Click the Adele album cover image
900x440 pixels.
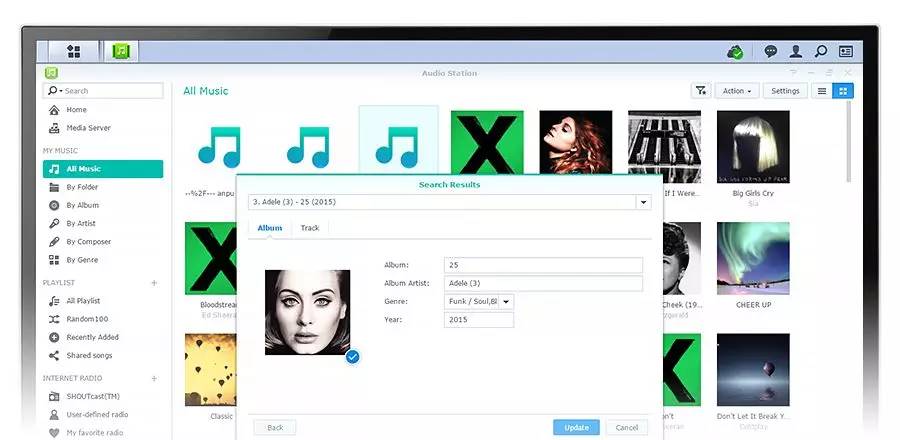click(307, 312)
